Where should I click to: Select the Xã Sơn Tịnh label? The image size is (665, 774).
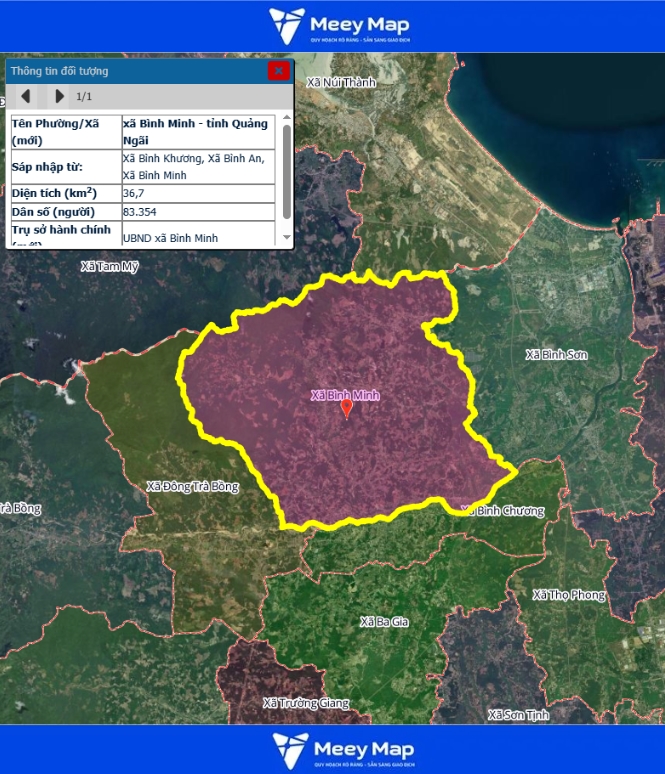pos(519,715)
